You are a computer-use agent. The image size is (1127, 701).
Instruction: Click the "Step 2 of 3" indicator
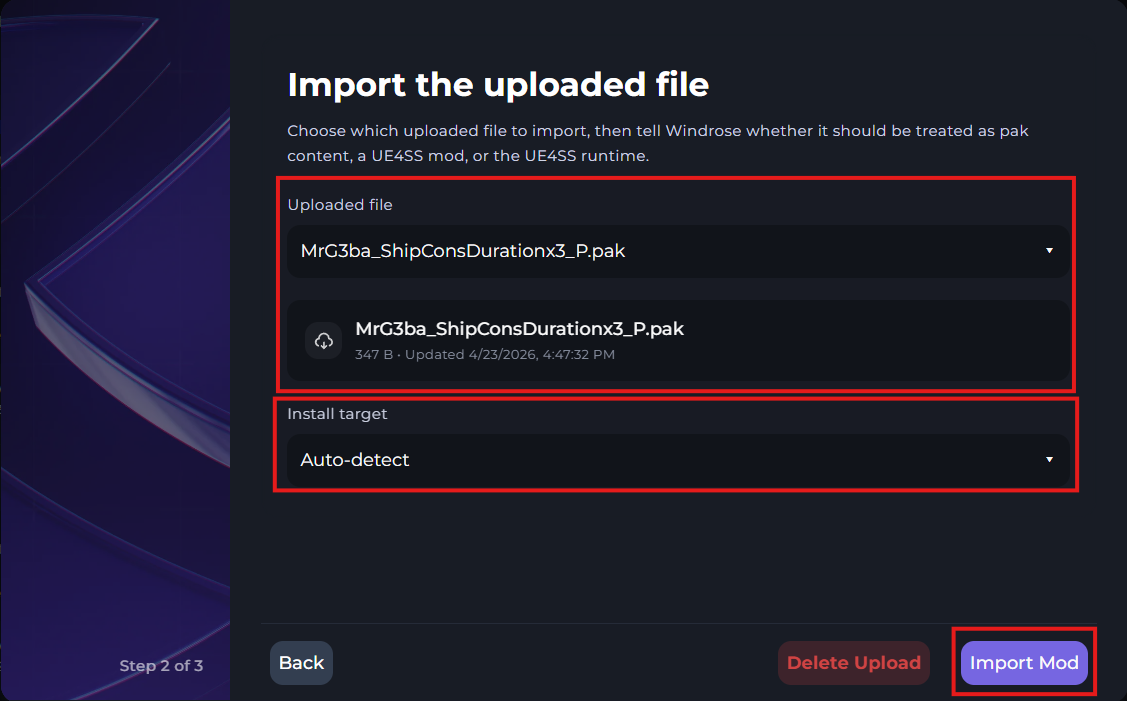pos(161,666)
